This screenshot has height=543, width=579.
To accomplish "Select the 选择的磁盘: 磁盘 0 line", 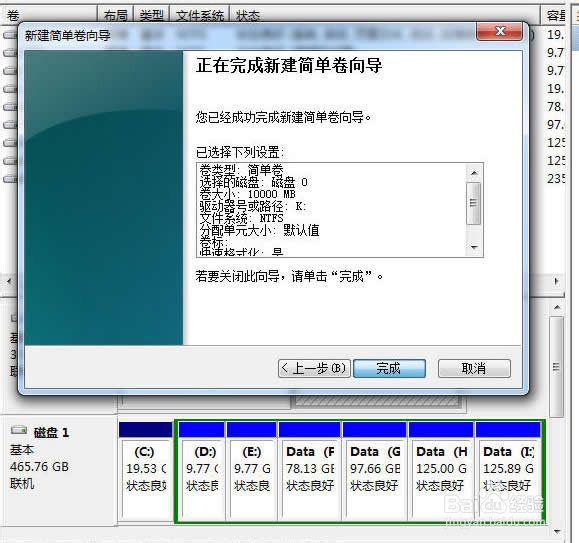I will pos(253,182).
